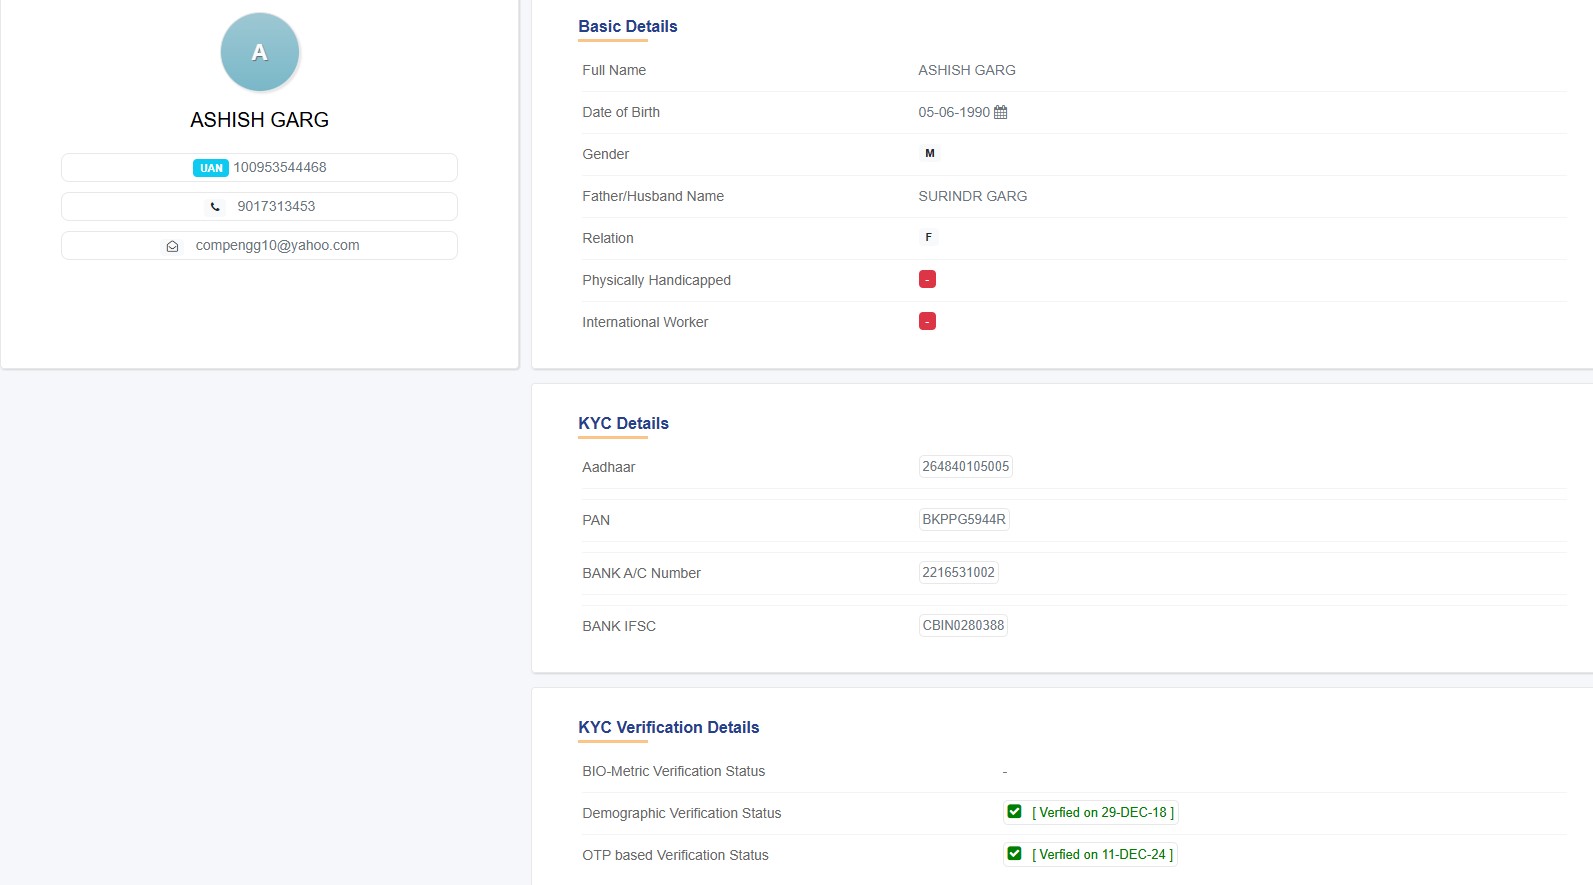Click the green Demographic Verification checkmark
This screenshot has width=1593, height=885.
pos(1014,812)
